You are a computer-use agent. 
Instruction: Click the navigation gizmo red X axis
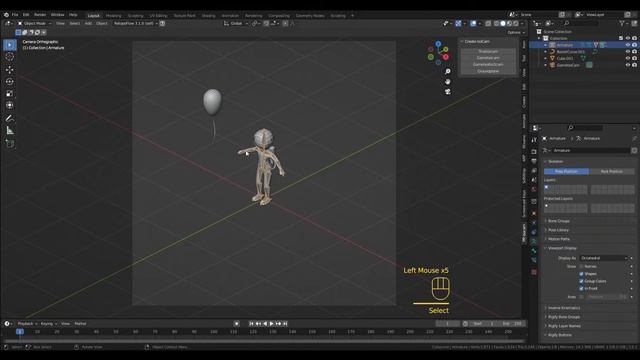[446, 57]
